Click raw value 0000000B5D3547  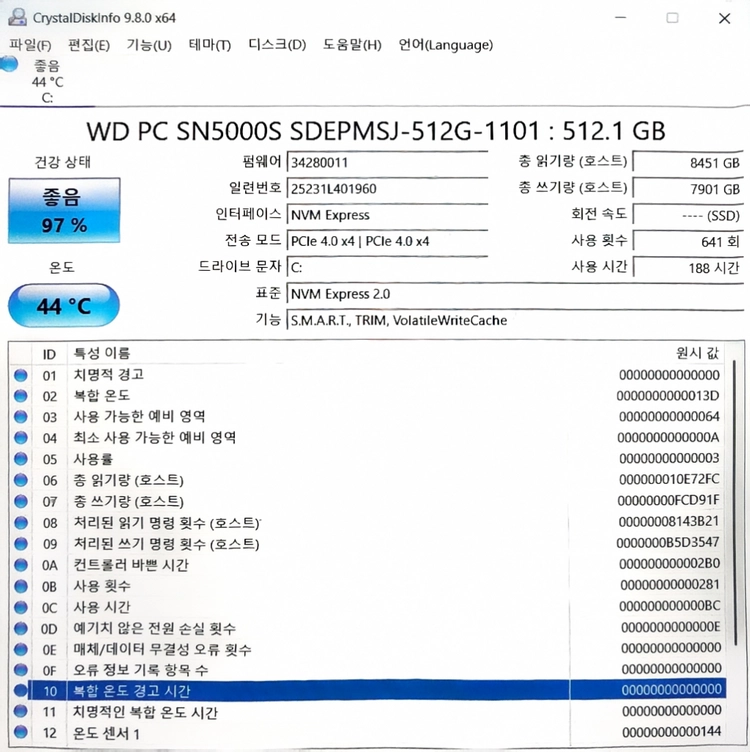668,542
